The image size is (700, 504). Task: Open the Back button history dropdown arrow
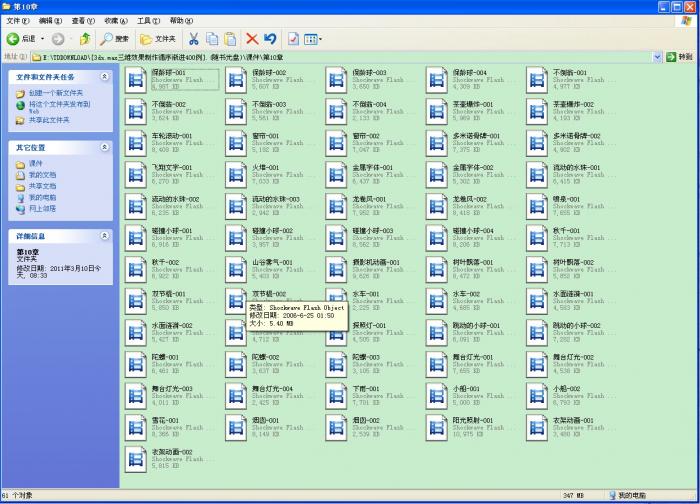click(43, 39)
